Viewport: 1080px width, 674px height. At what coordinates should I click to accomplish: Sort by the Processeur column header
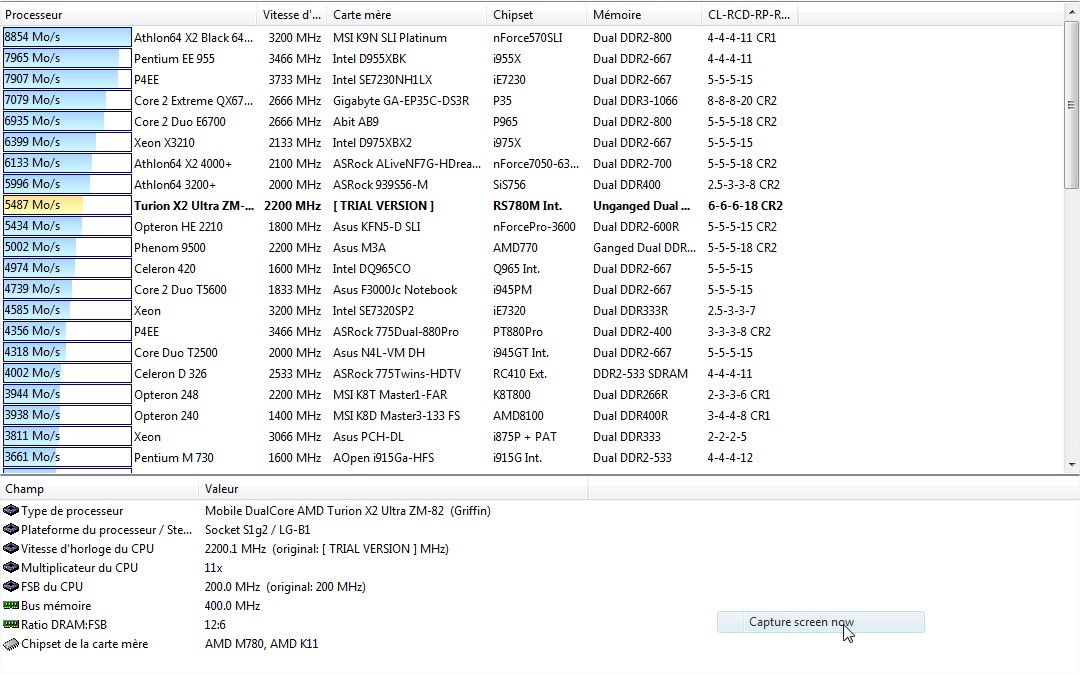click(129, 14)
